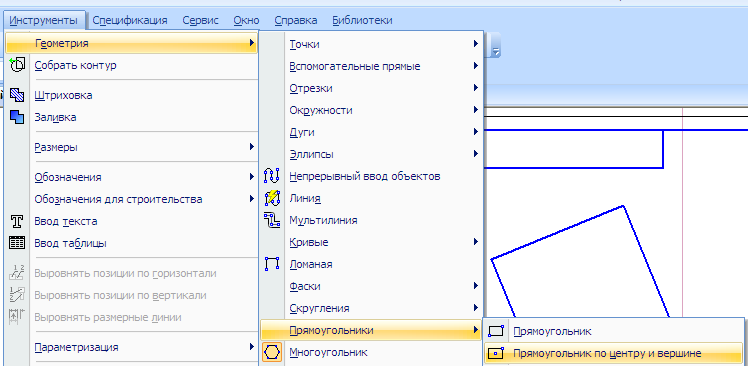
Task: Choose Ввод текста menu entry text
Action: pos(66,221)
